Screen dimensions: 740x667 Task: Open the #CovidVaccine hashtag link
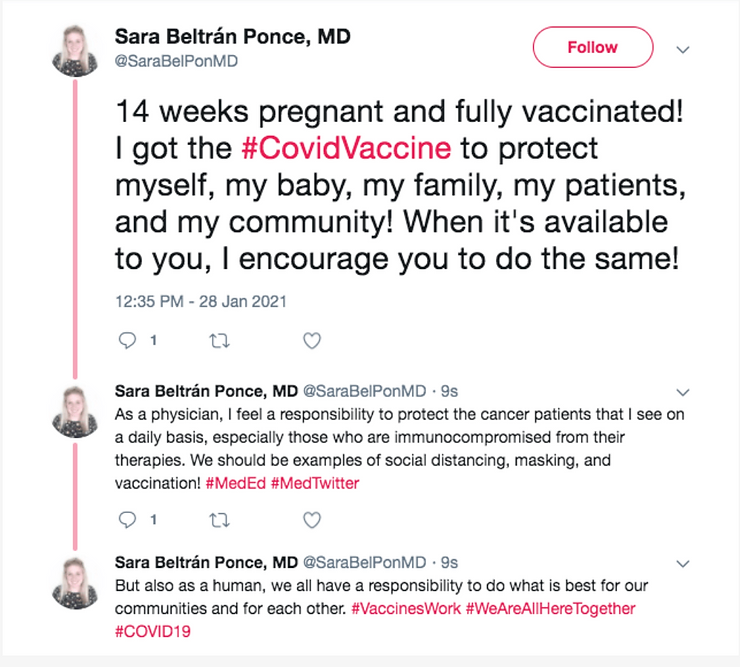coord(347,150)
